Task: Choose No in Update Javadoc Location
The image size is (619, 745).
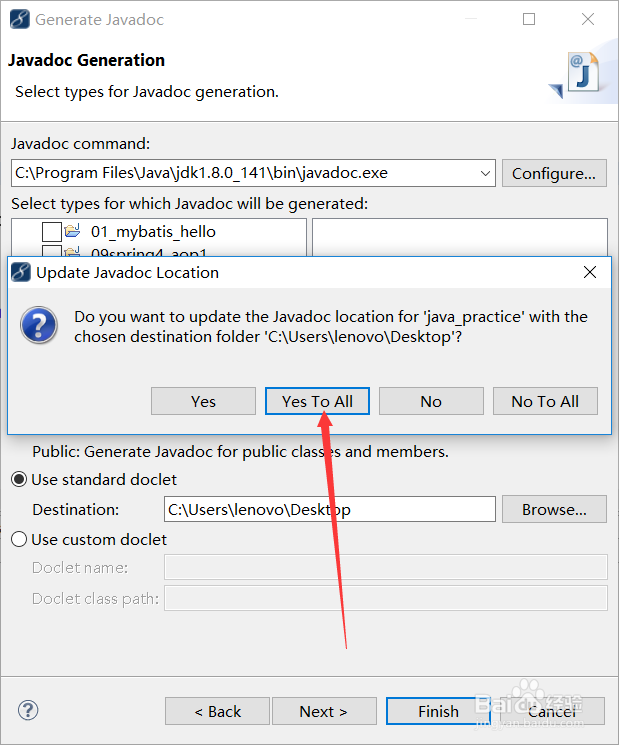Action: [431, 401]
